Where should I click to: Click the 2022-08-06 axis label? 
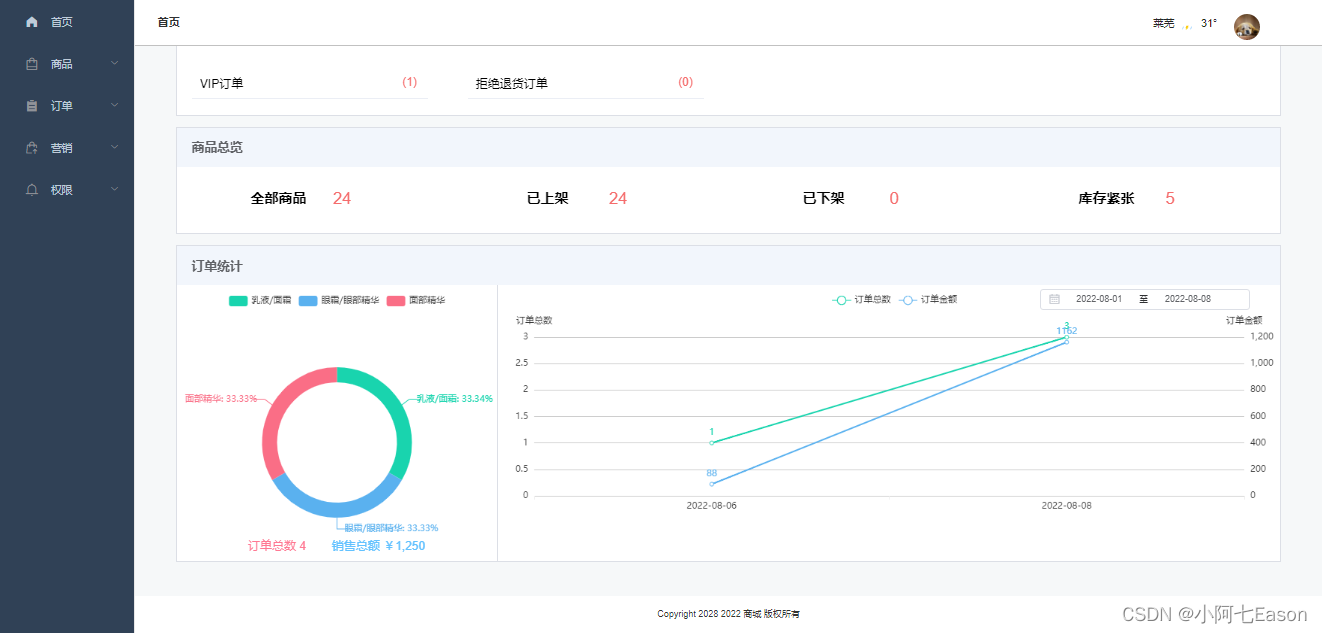click(x=711, y=506)
